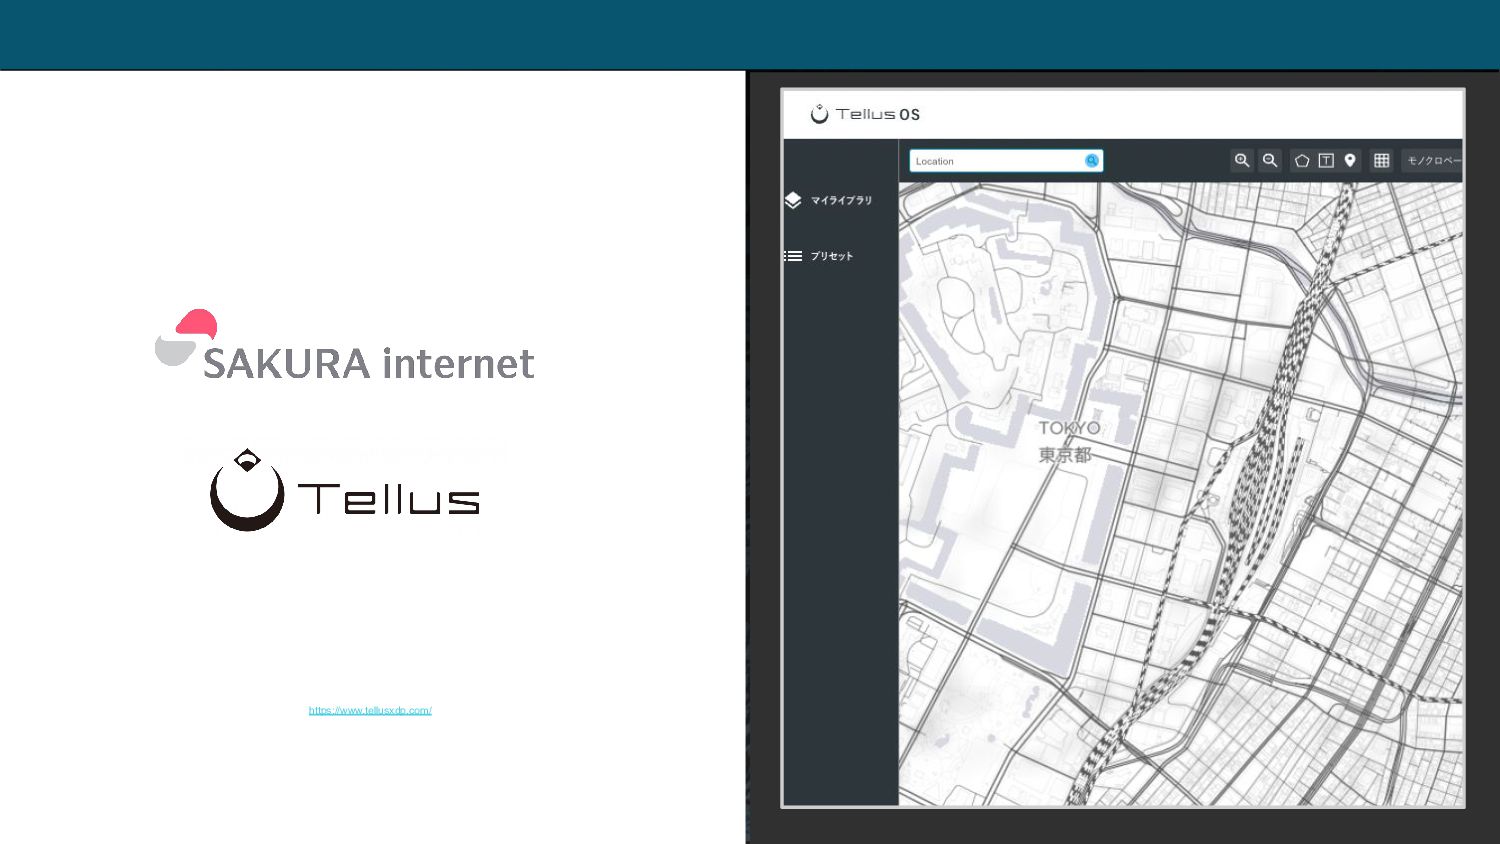Click the Tellus OS logo in header
This screenshot has width=1500, height=844.
(x=865, y=114)
